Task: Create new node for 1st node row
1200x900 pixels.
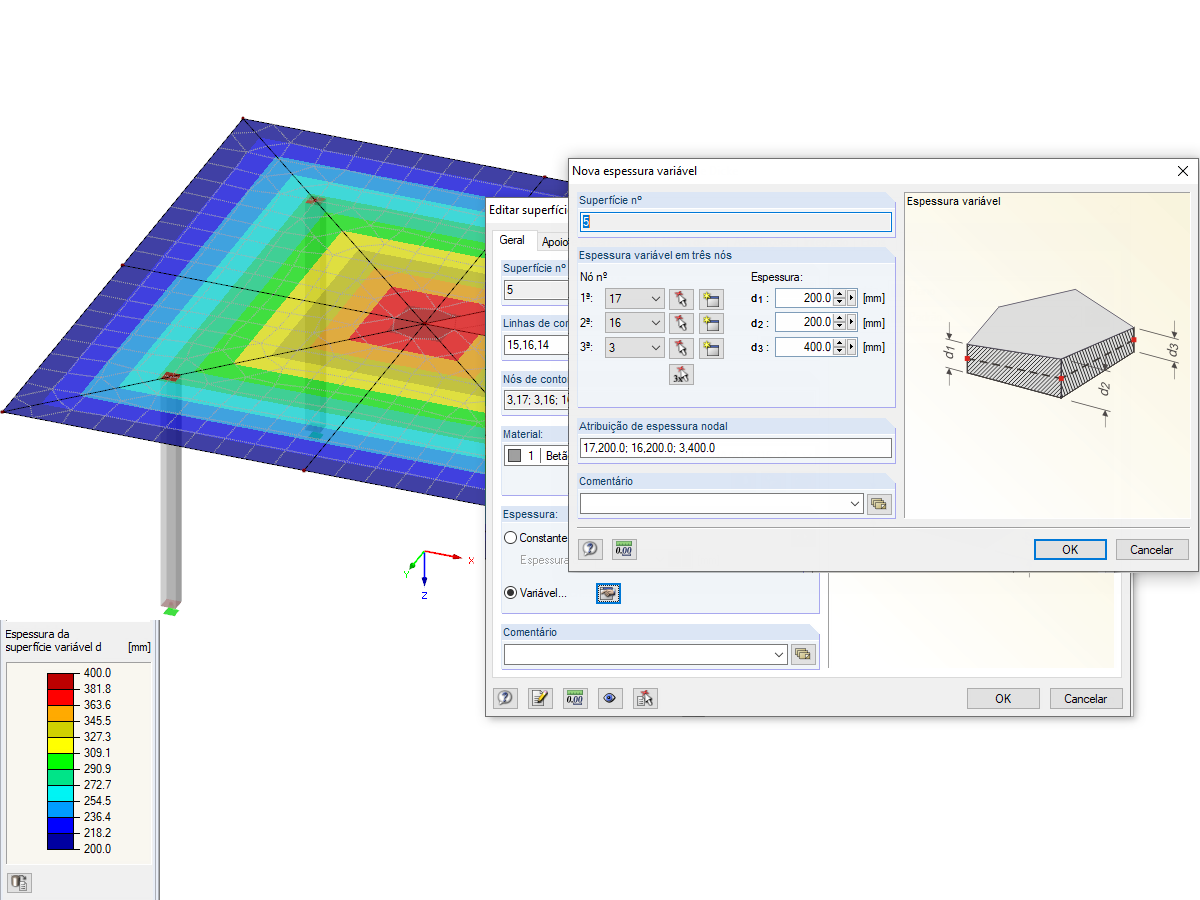Action: [x=711, y=298]
